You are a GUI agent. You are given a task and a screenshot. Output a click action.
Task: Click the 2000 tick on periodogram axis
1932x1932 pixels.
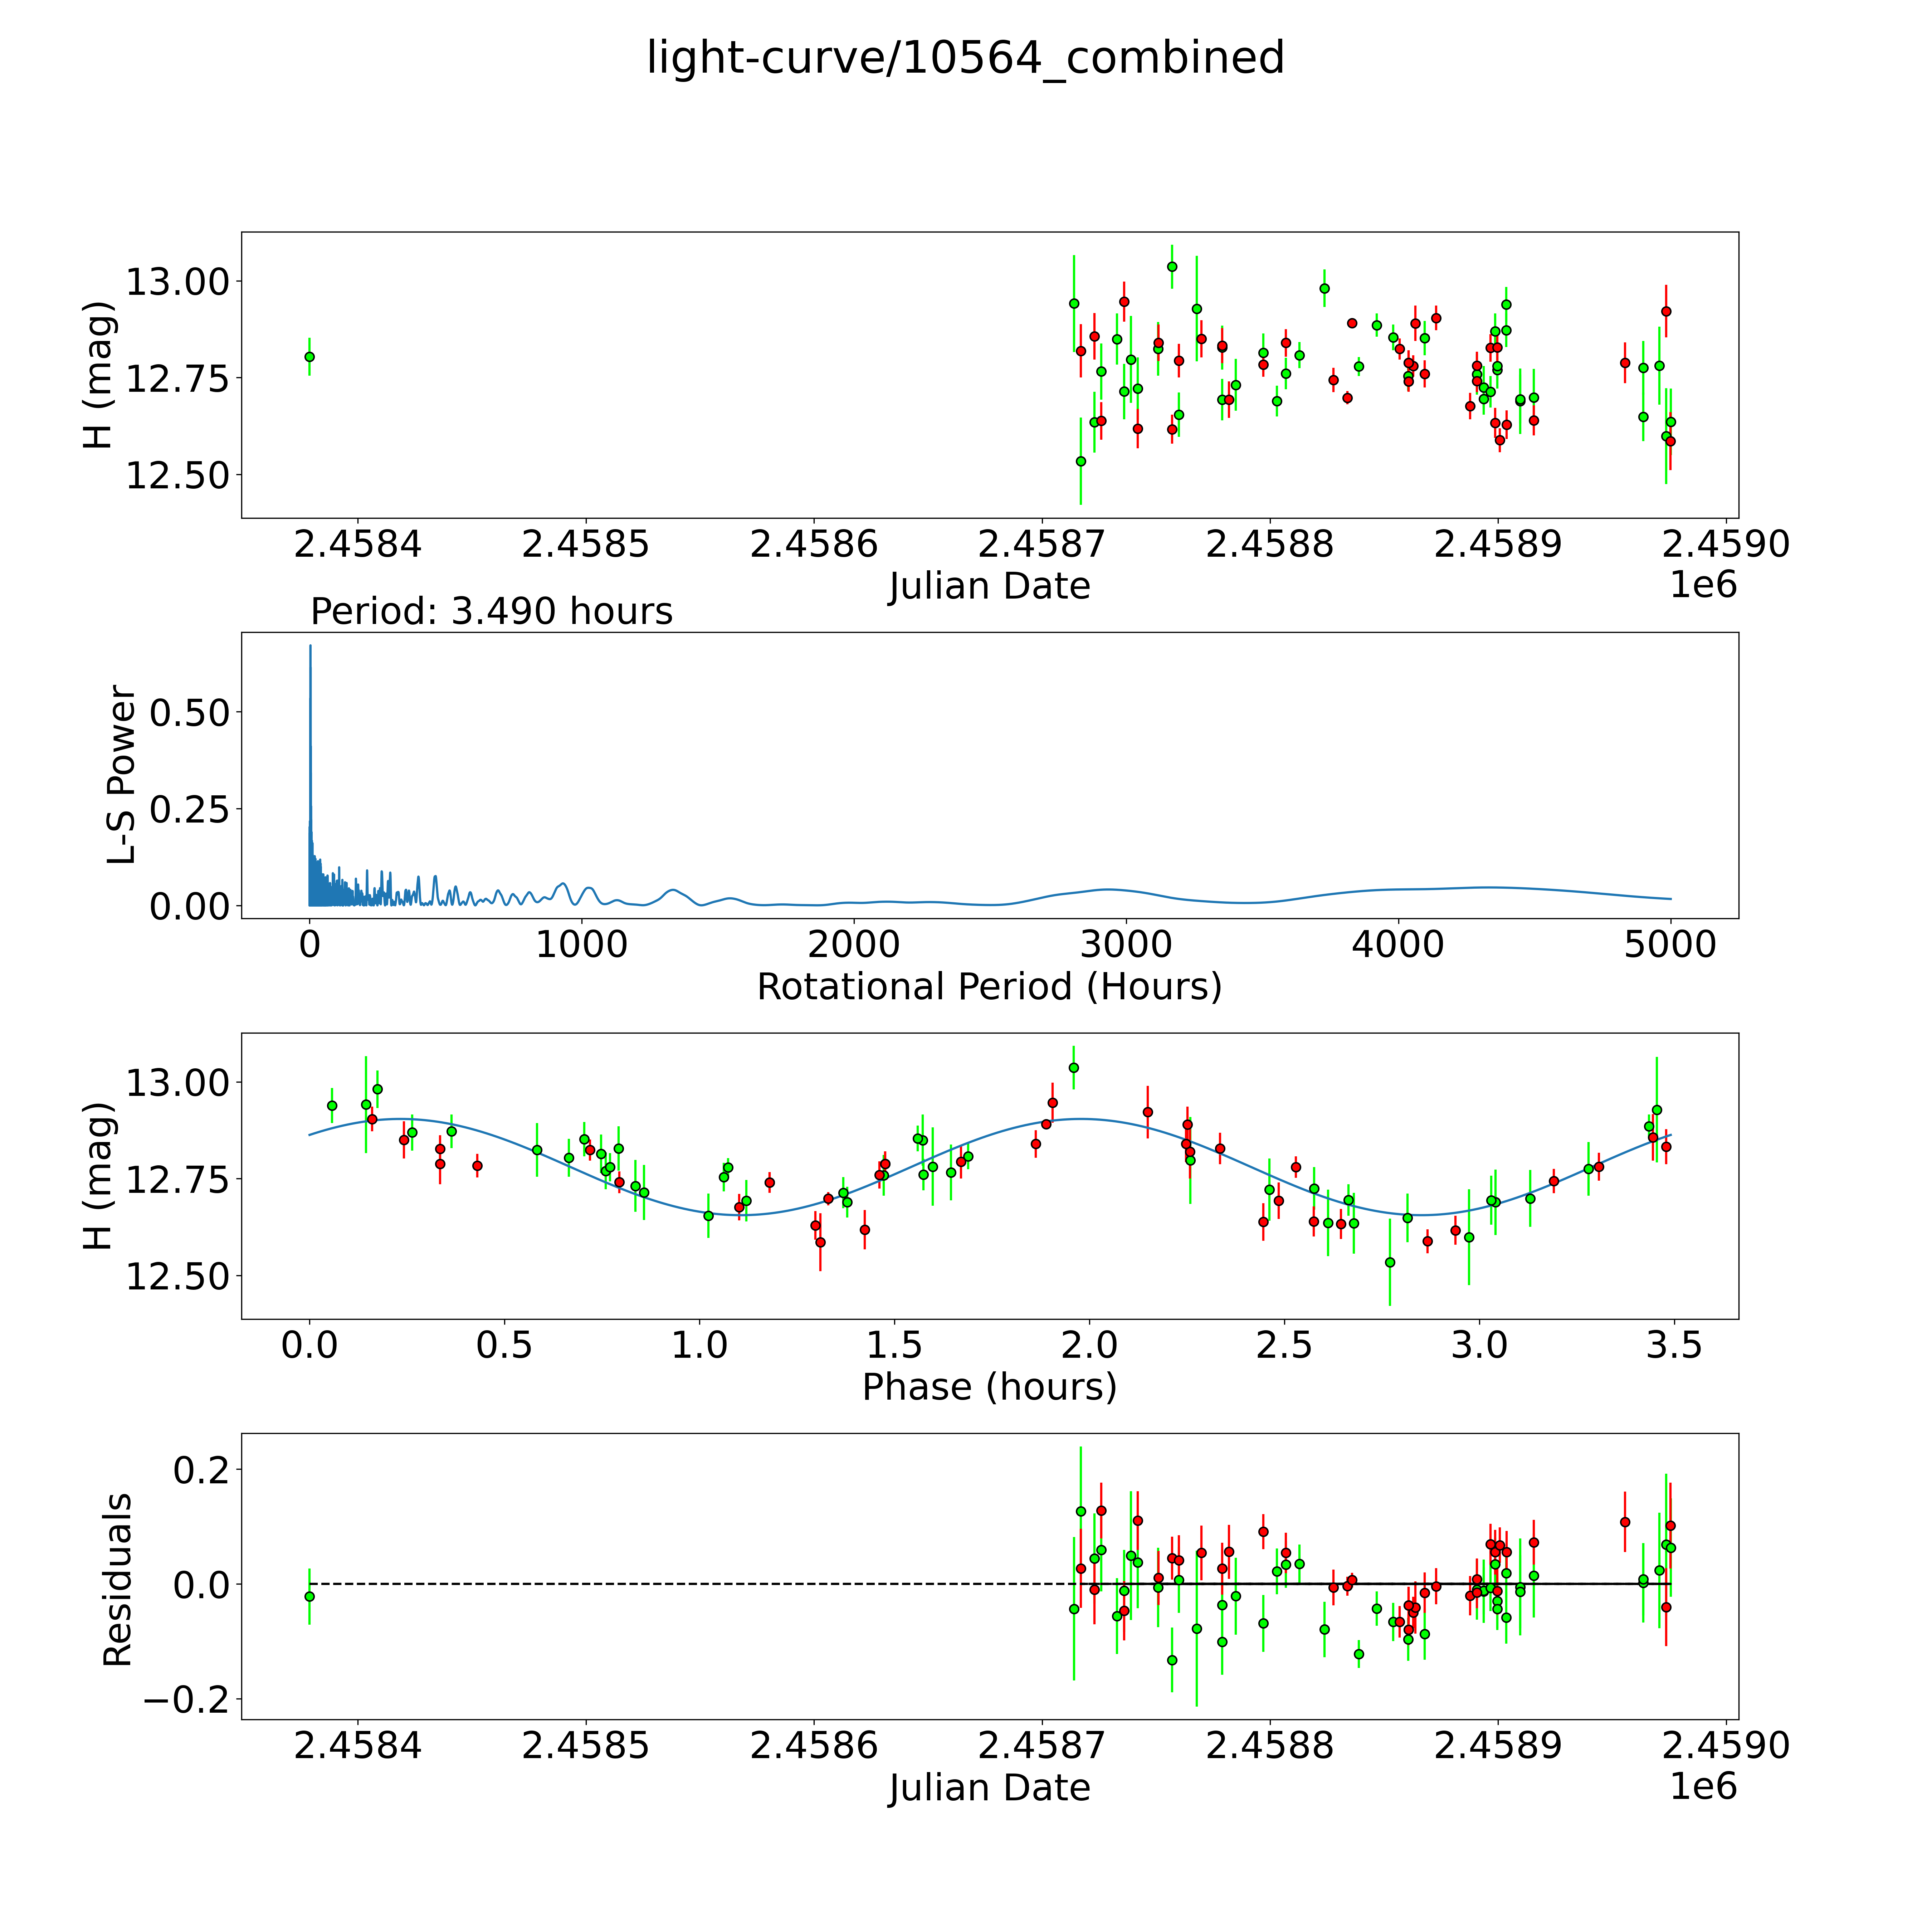(854, 945)
